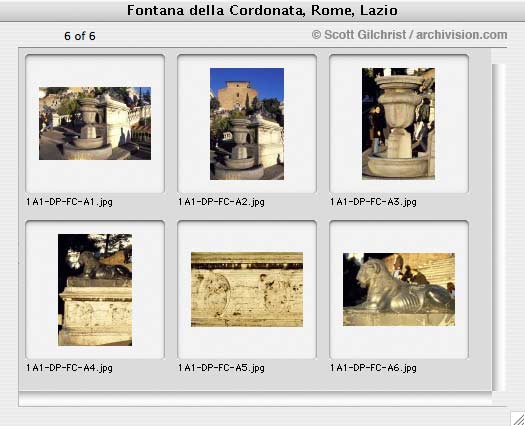This screenshot has height=426, width=525.
Task: Open the 1A1-DP-FC-A3.jpg urn close-up thumbnail
Action: tap(398, 124)
